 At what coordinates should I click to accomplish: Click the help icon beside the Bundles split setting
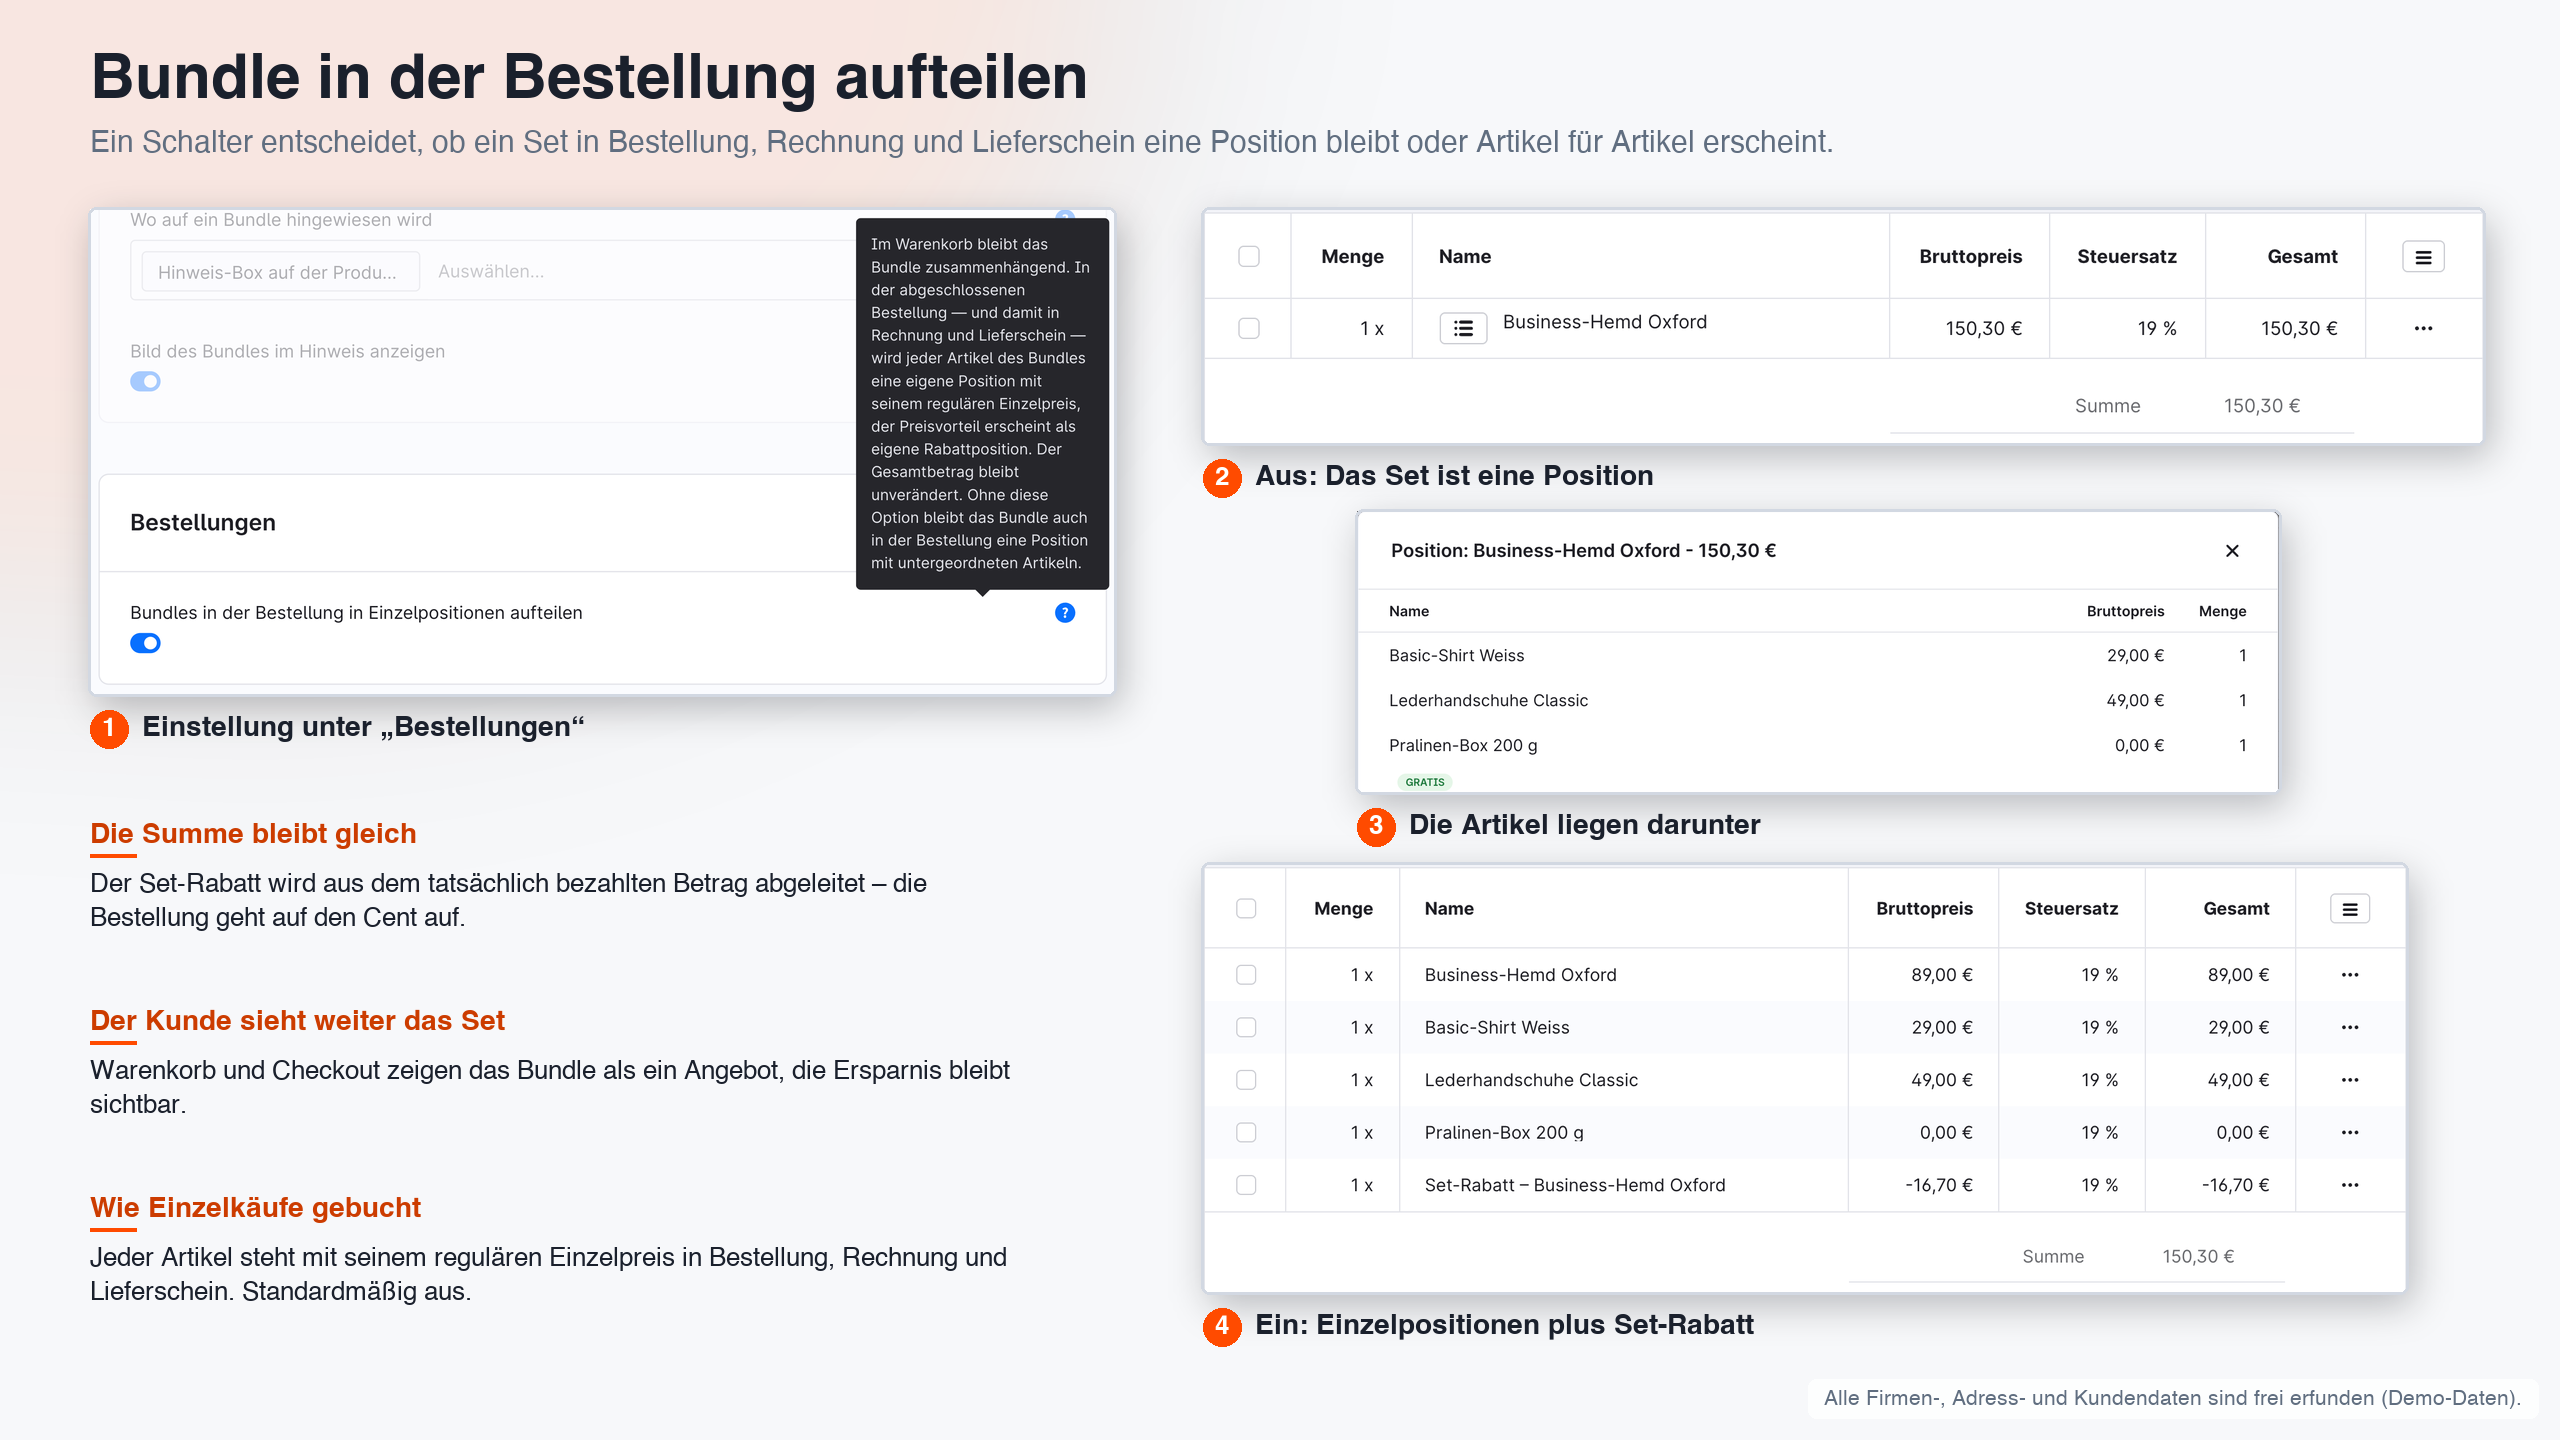tap(1065, 612)
